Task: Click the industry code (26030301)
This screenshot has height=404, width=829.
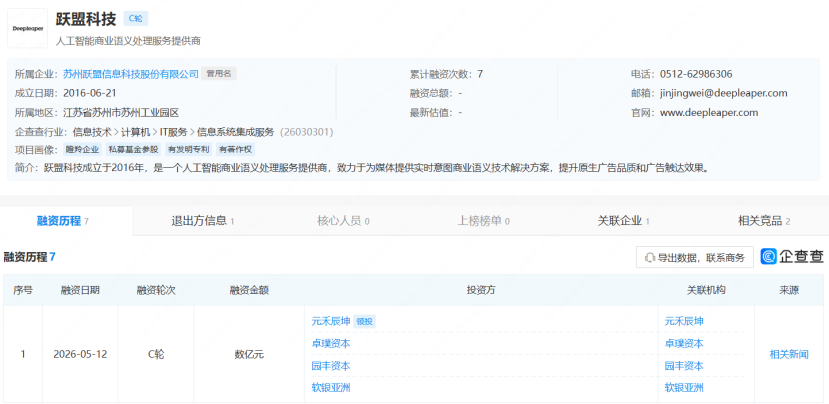Action: pos(307,132)
